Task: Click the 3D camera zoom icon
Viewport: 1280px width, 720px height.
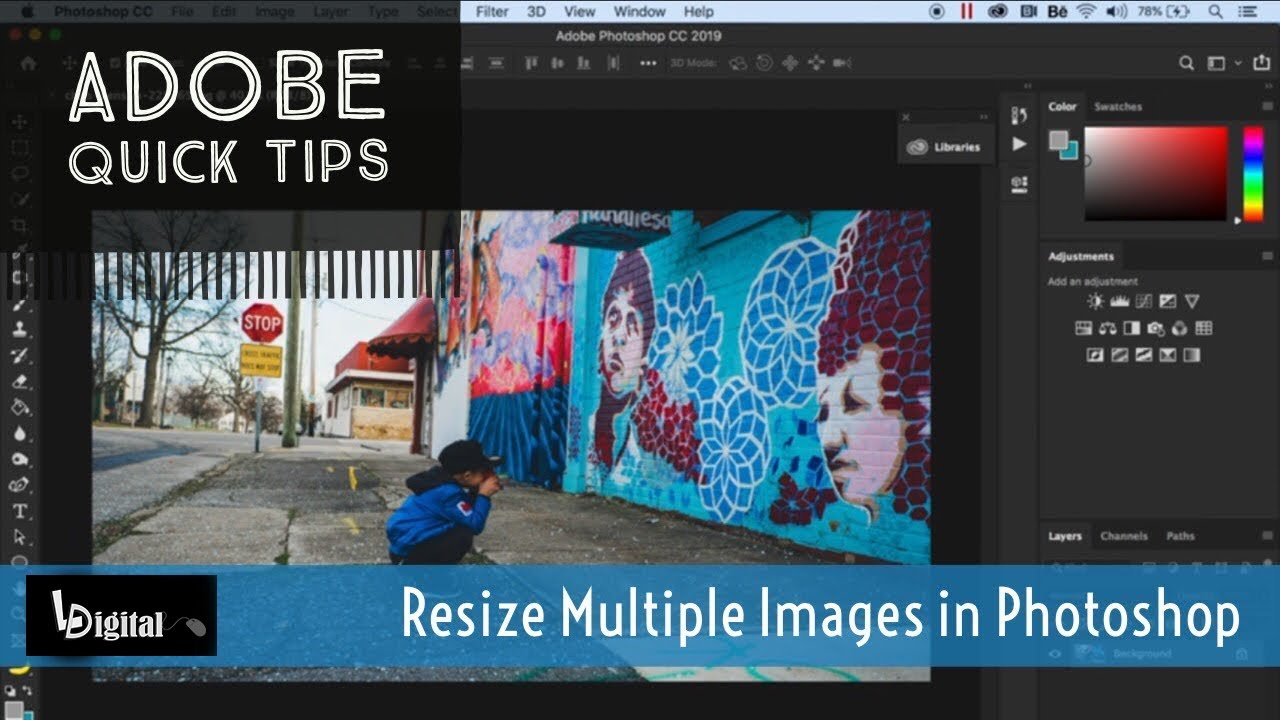Action: coord(842,63)
